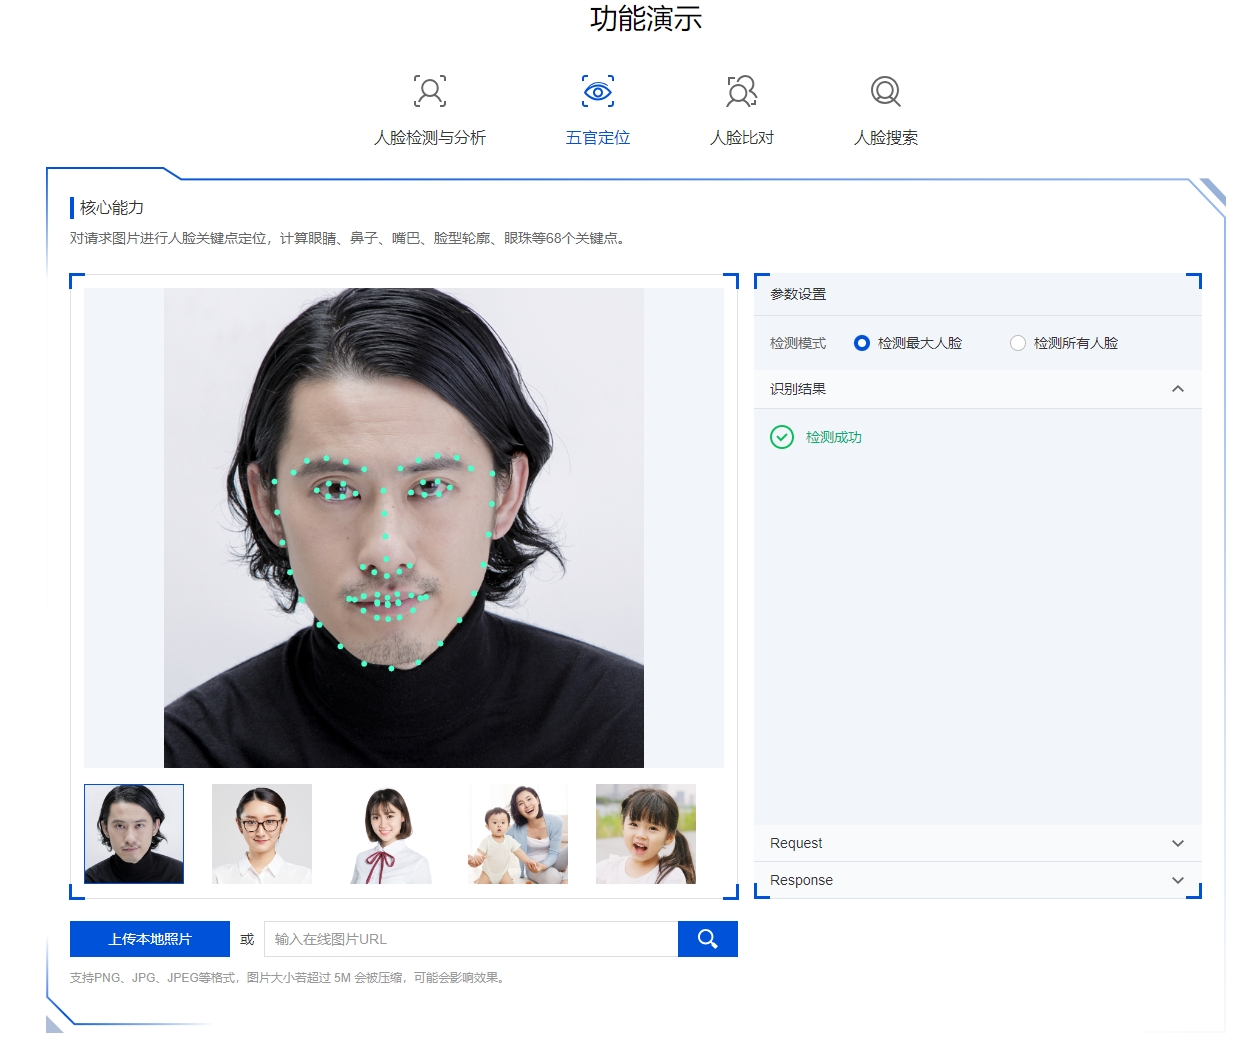The width and height of the screenshot is (1260, 1055).
Task: Select the mother and baby sample thumbnail
Action: tap(518, 834)
